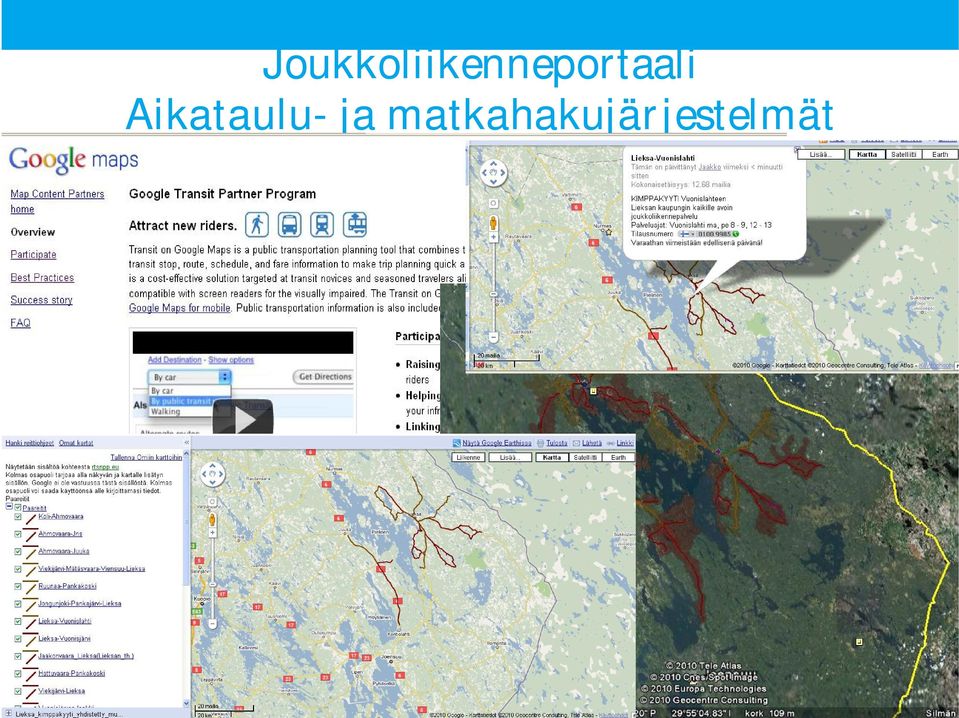Select Kartta view on the balloon map
The width and height of the screenshot is (959, 718).
[x=867, y=155]
